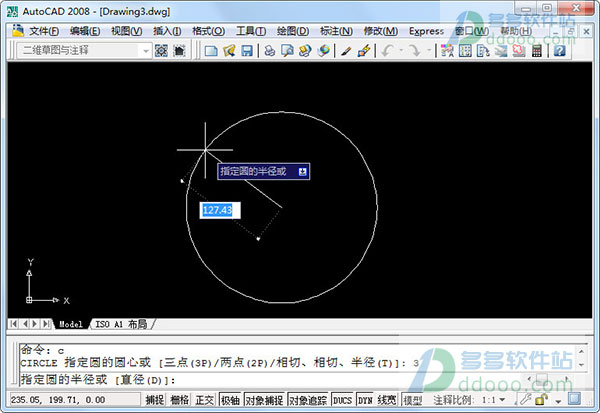Open the 文件(F) menu
The width and height of the screenshot is (600, 413).
click(44, 31)
